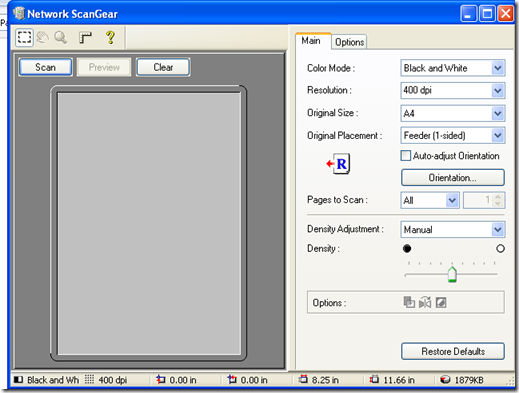Image resolution: width=519 pixels, height=393 pixels.
Task: Click the Scan button
Action: [x=45, y=67]
